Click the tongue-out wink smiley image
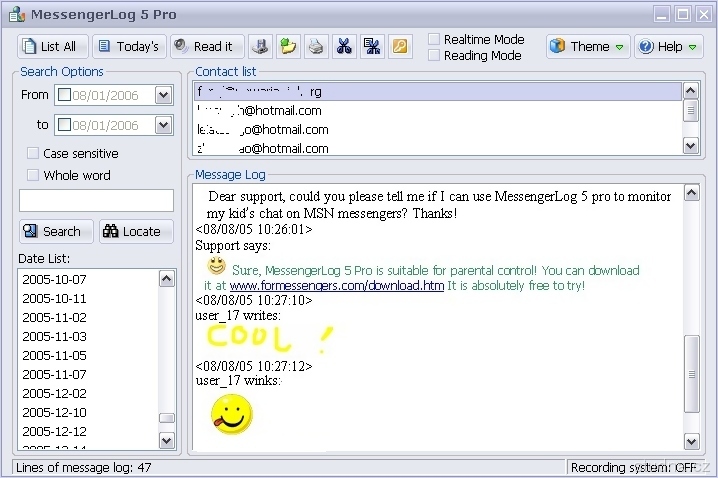This screenshot has width=718, height=478. coord(231,414)
